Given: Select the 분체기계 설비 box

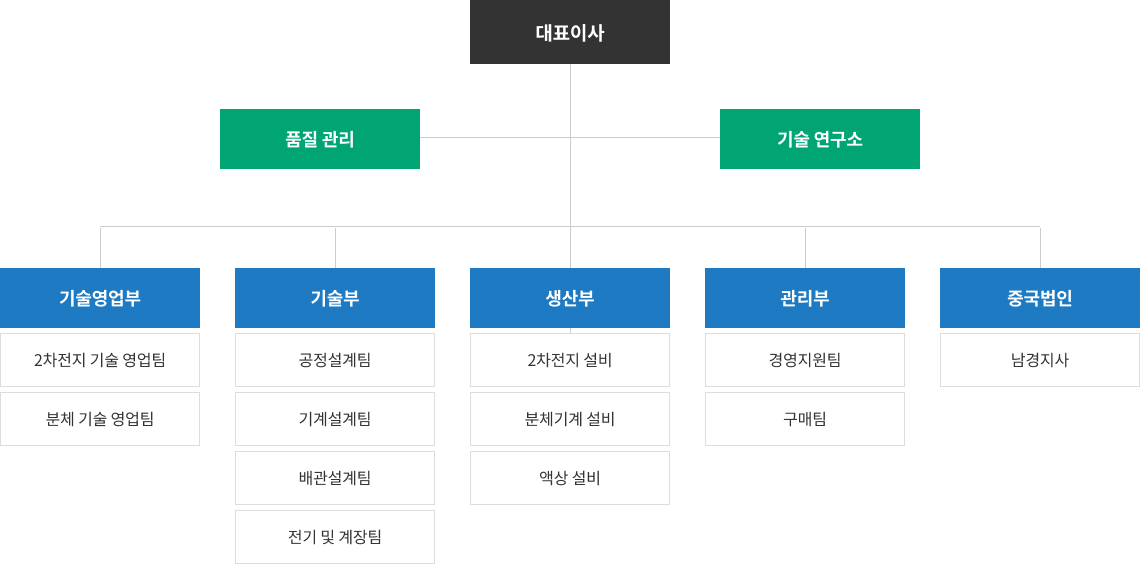Looking at the screenshot, I should click(x=570, y=419).
